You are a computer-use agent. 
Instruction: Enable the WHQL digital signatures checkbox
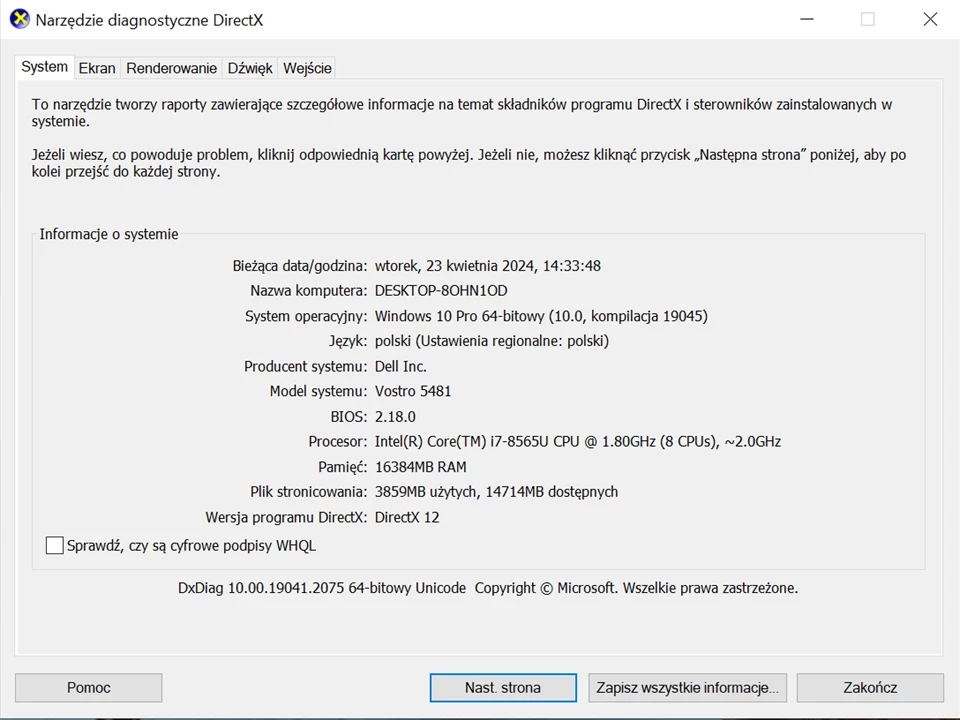coord(54,545)
